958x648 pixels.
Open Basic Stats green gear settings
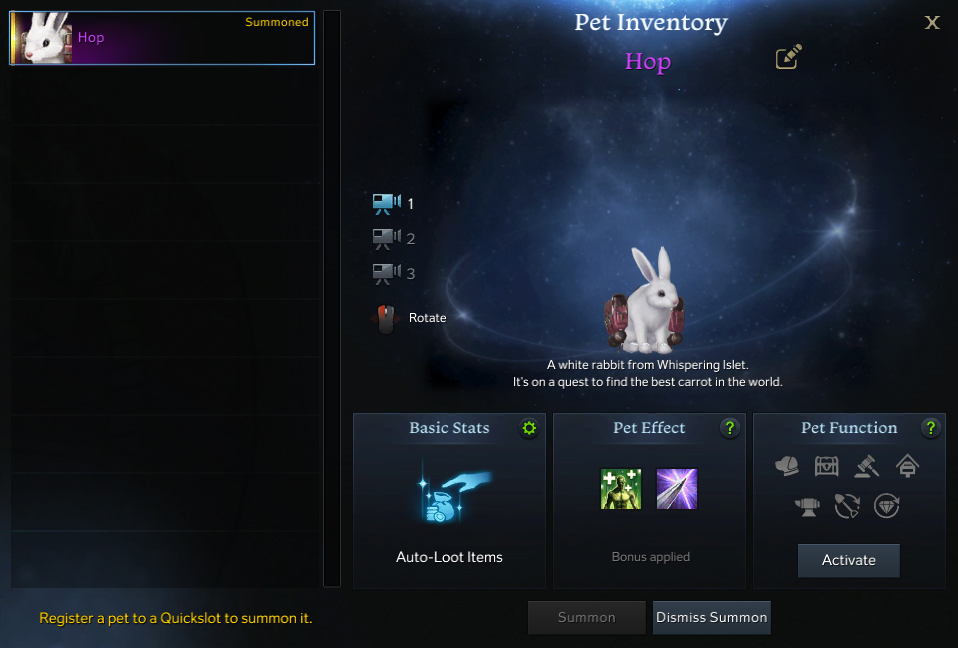[529, 428]
